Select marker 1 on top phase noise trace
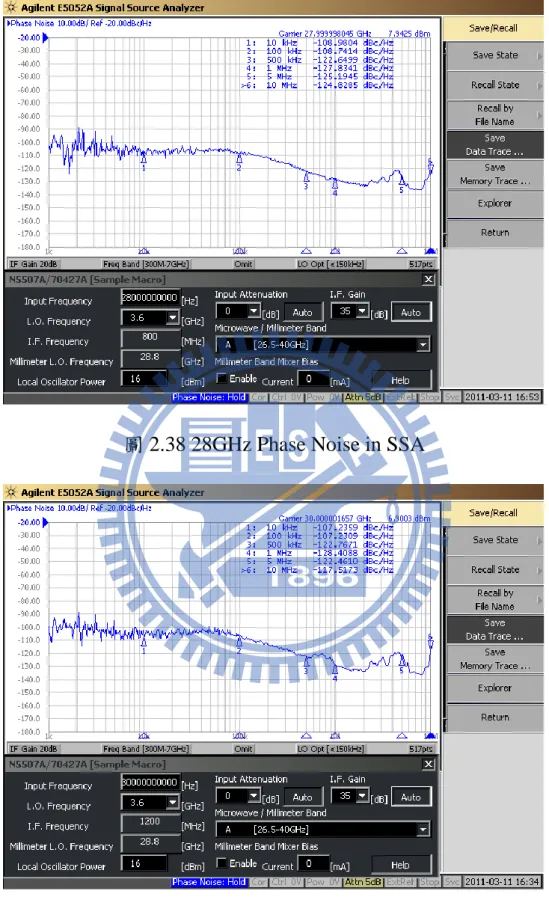The width and height of the screenshot is (549, 897). point(144,161)
